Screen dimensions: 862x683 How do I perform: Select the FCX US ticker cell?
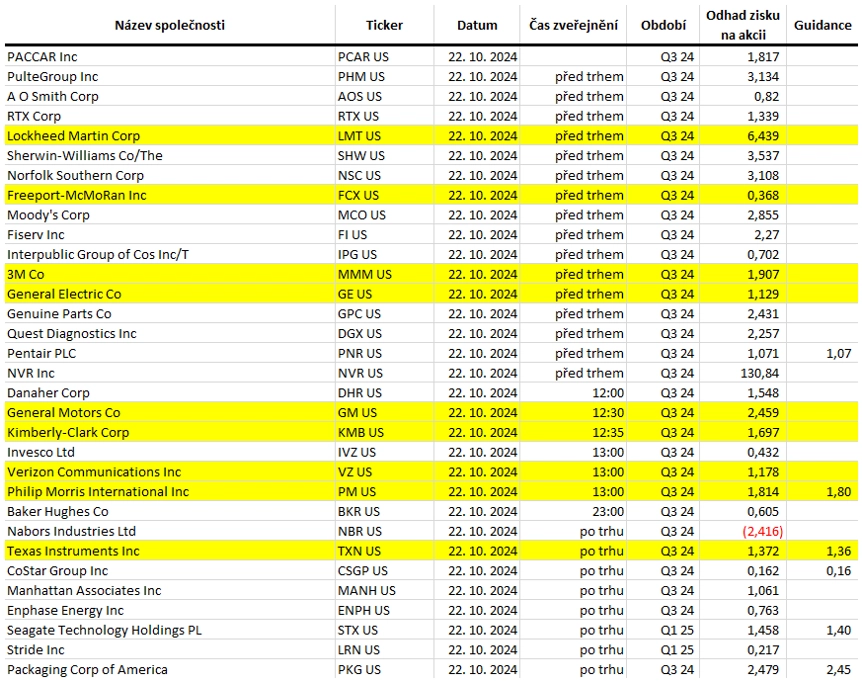[384, 195]
